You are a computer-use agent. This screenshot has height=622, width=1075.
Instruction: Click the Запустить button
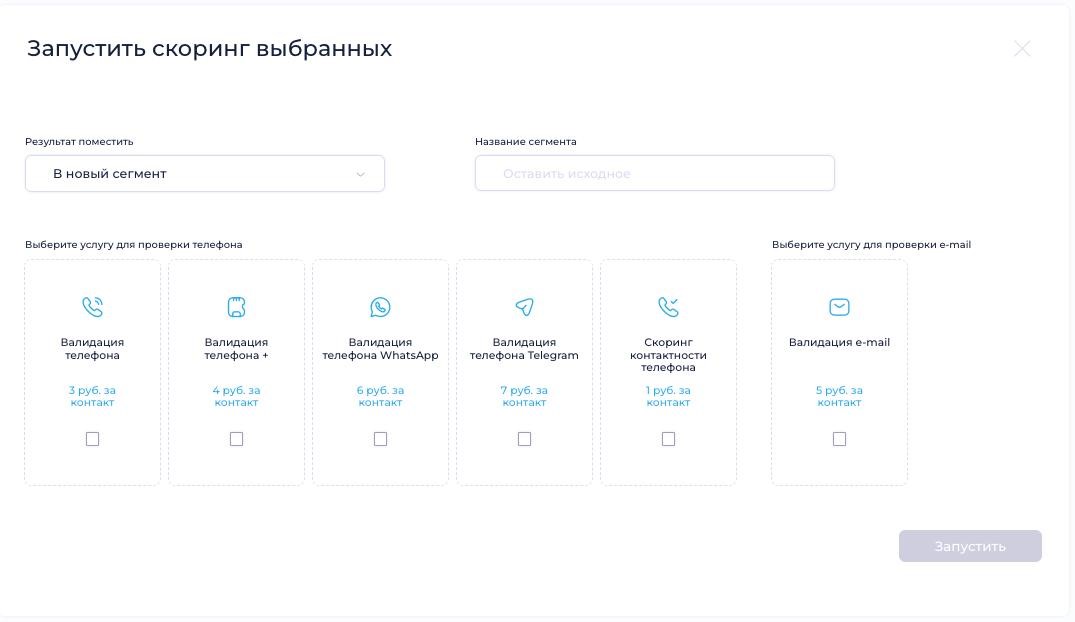click(970, 546)
